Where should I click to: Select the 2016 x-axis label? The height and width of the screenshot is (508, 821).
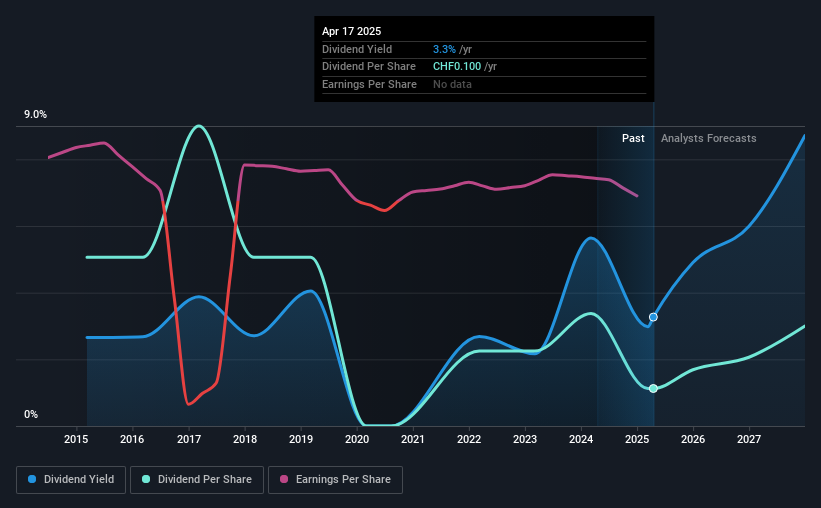coord(132,439)
